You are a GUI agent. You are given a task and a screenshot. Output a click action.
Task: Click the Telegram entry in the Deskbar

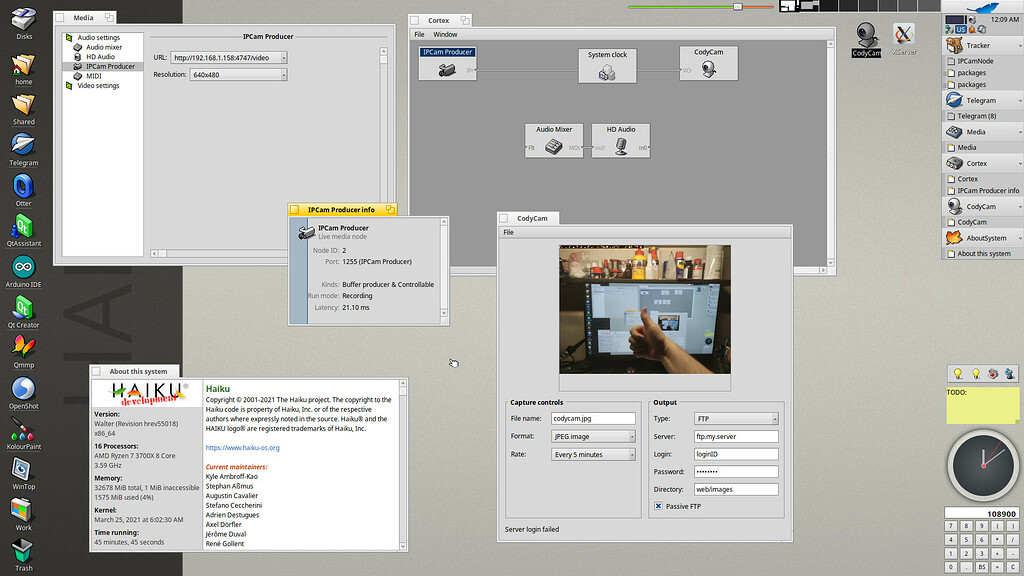click(980, 100)
